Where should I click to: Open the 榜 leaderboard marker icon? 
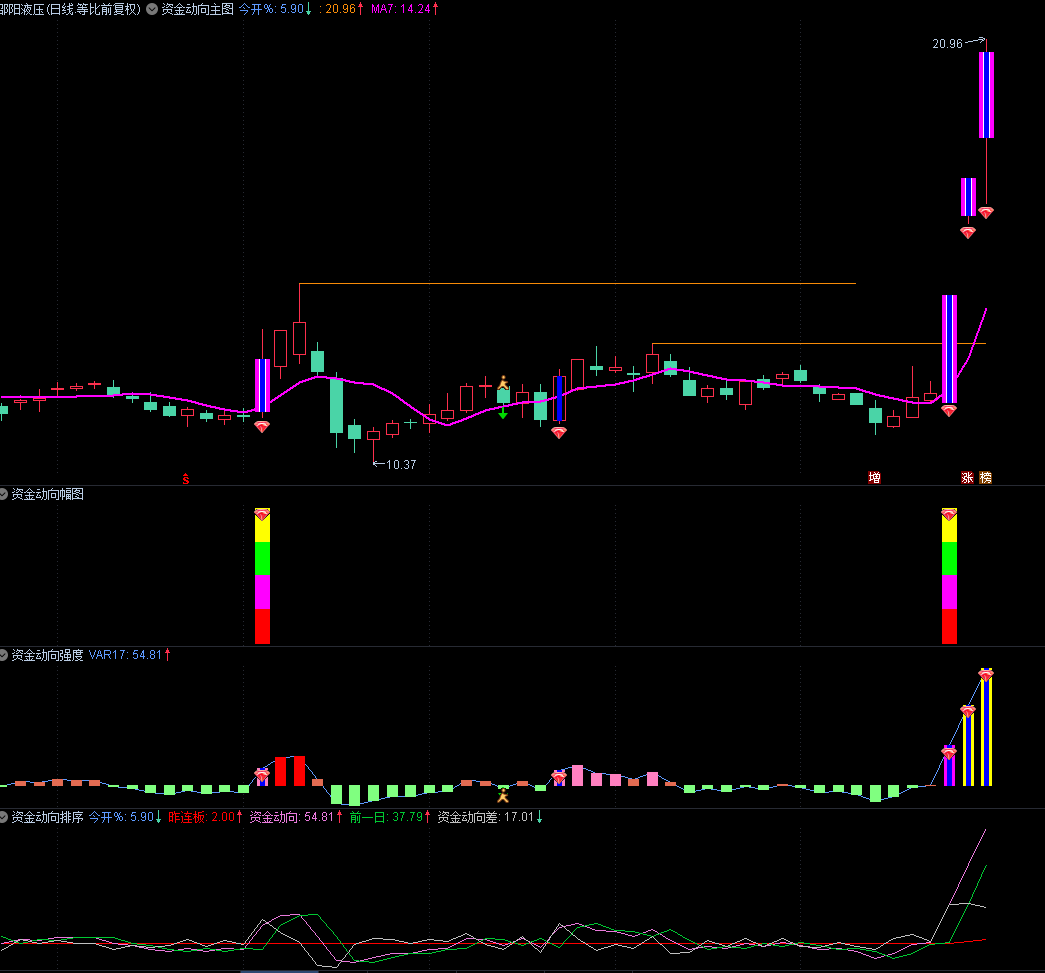[986, 478]
